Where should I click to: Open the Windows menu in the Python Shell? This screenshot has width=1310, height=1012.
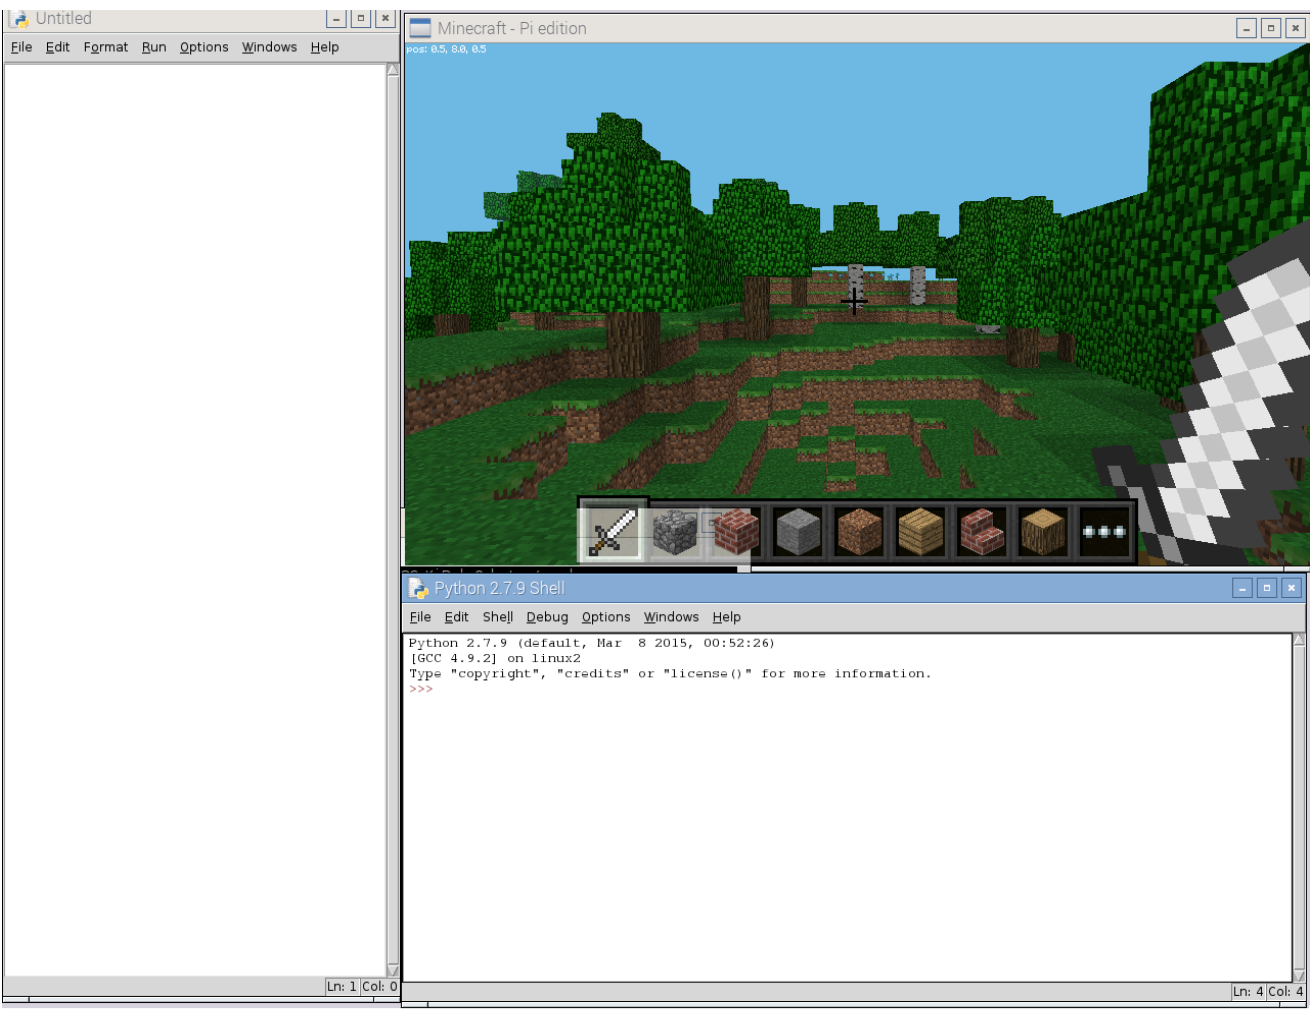click(x=671, y=617)
